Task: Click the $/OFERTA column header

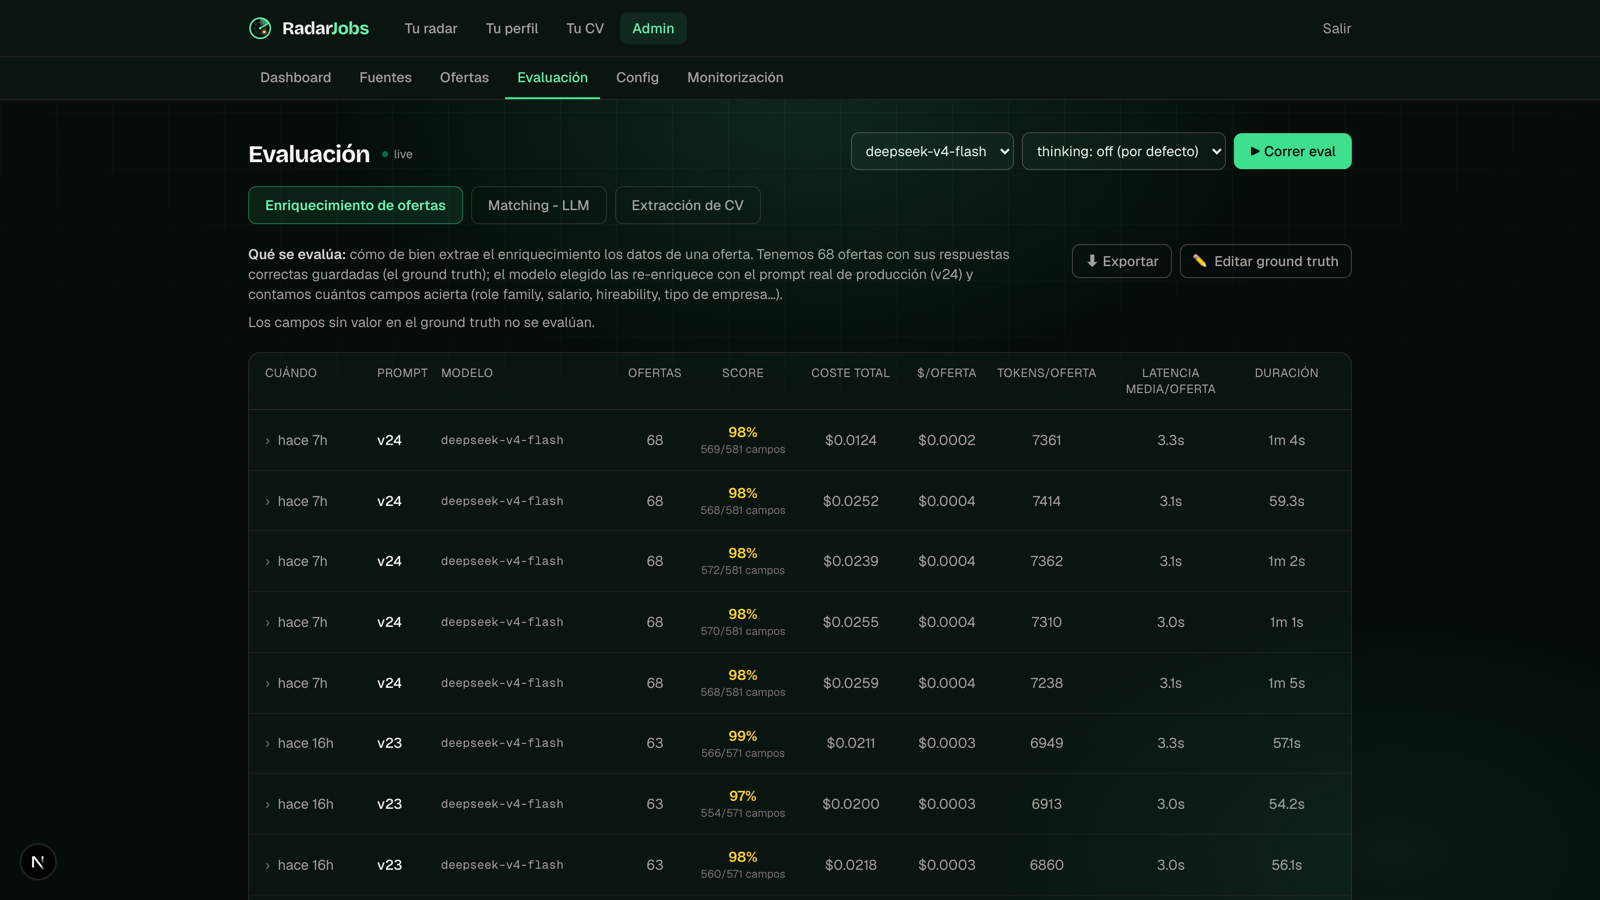Action: (946, 373)
